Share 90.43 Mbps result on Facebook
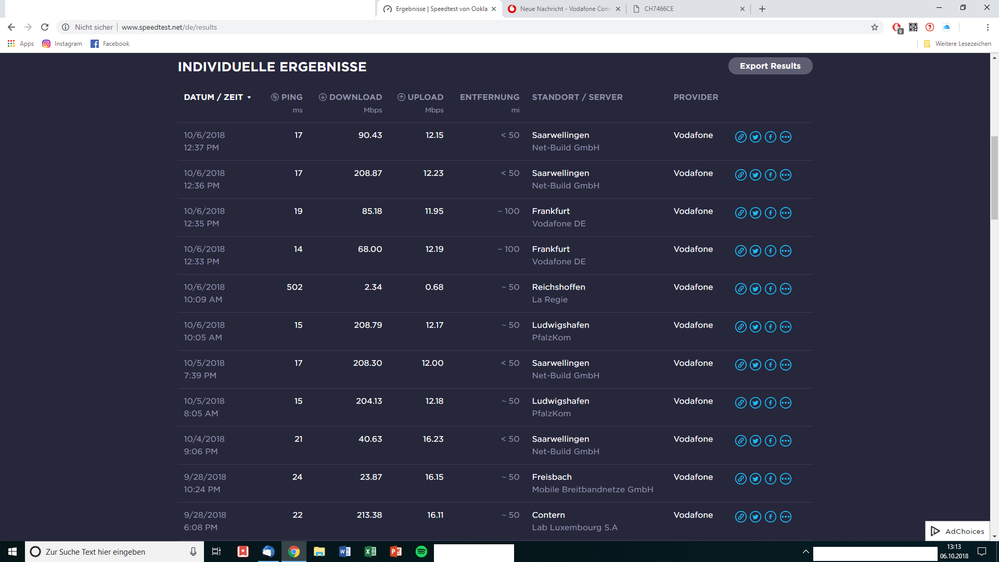The height and width of the screenshot is (562, 999). 770,137
